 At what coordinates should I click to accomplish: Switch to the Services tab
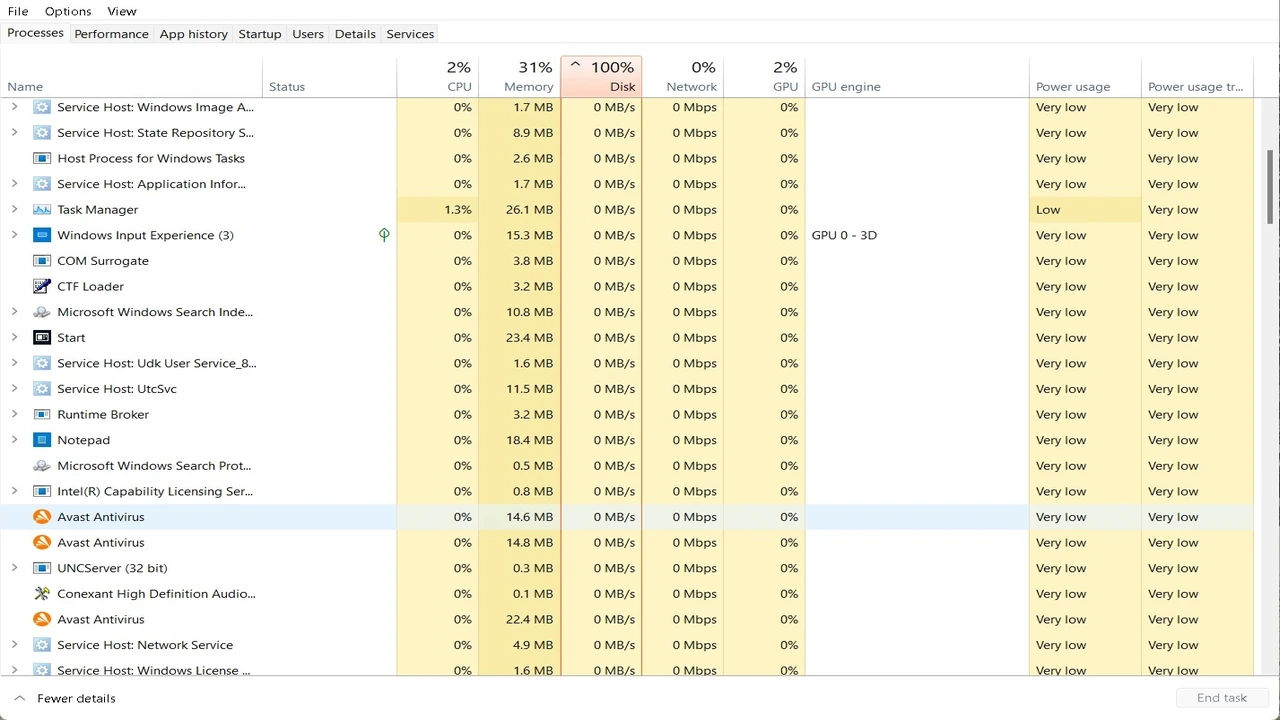[x=410, y=34]
